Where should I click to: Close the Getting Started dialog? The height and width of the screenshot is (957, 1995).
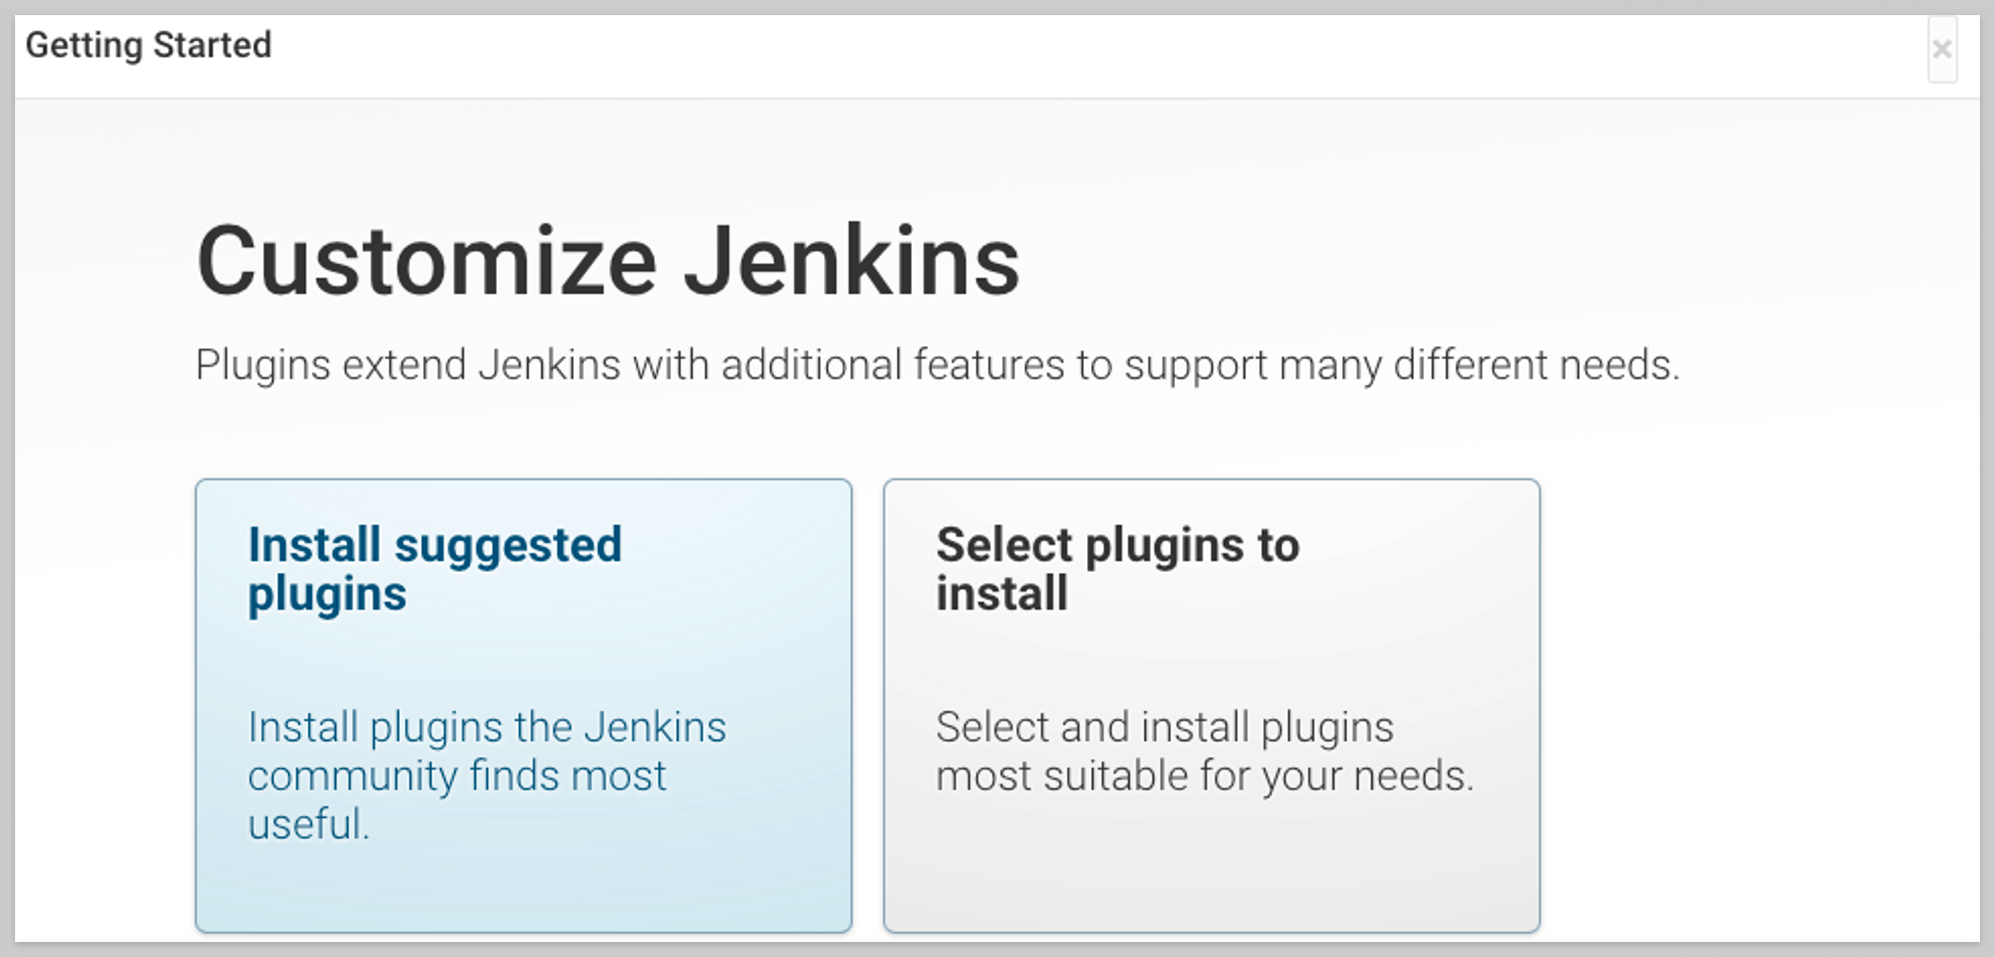point(1942,49)
